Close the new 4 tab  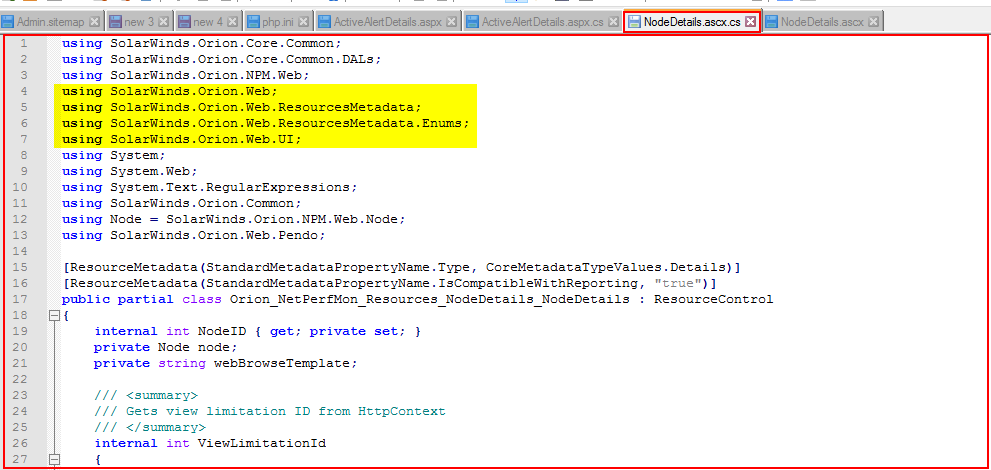(x=232, y=22)
